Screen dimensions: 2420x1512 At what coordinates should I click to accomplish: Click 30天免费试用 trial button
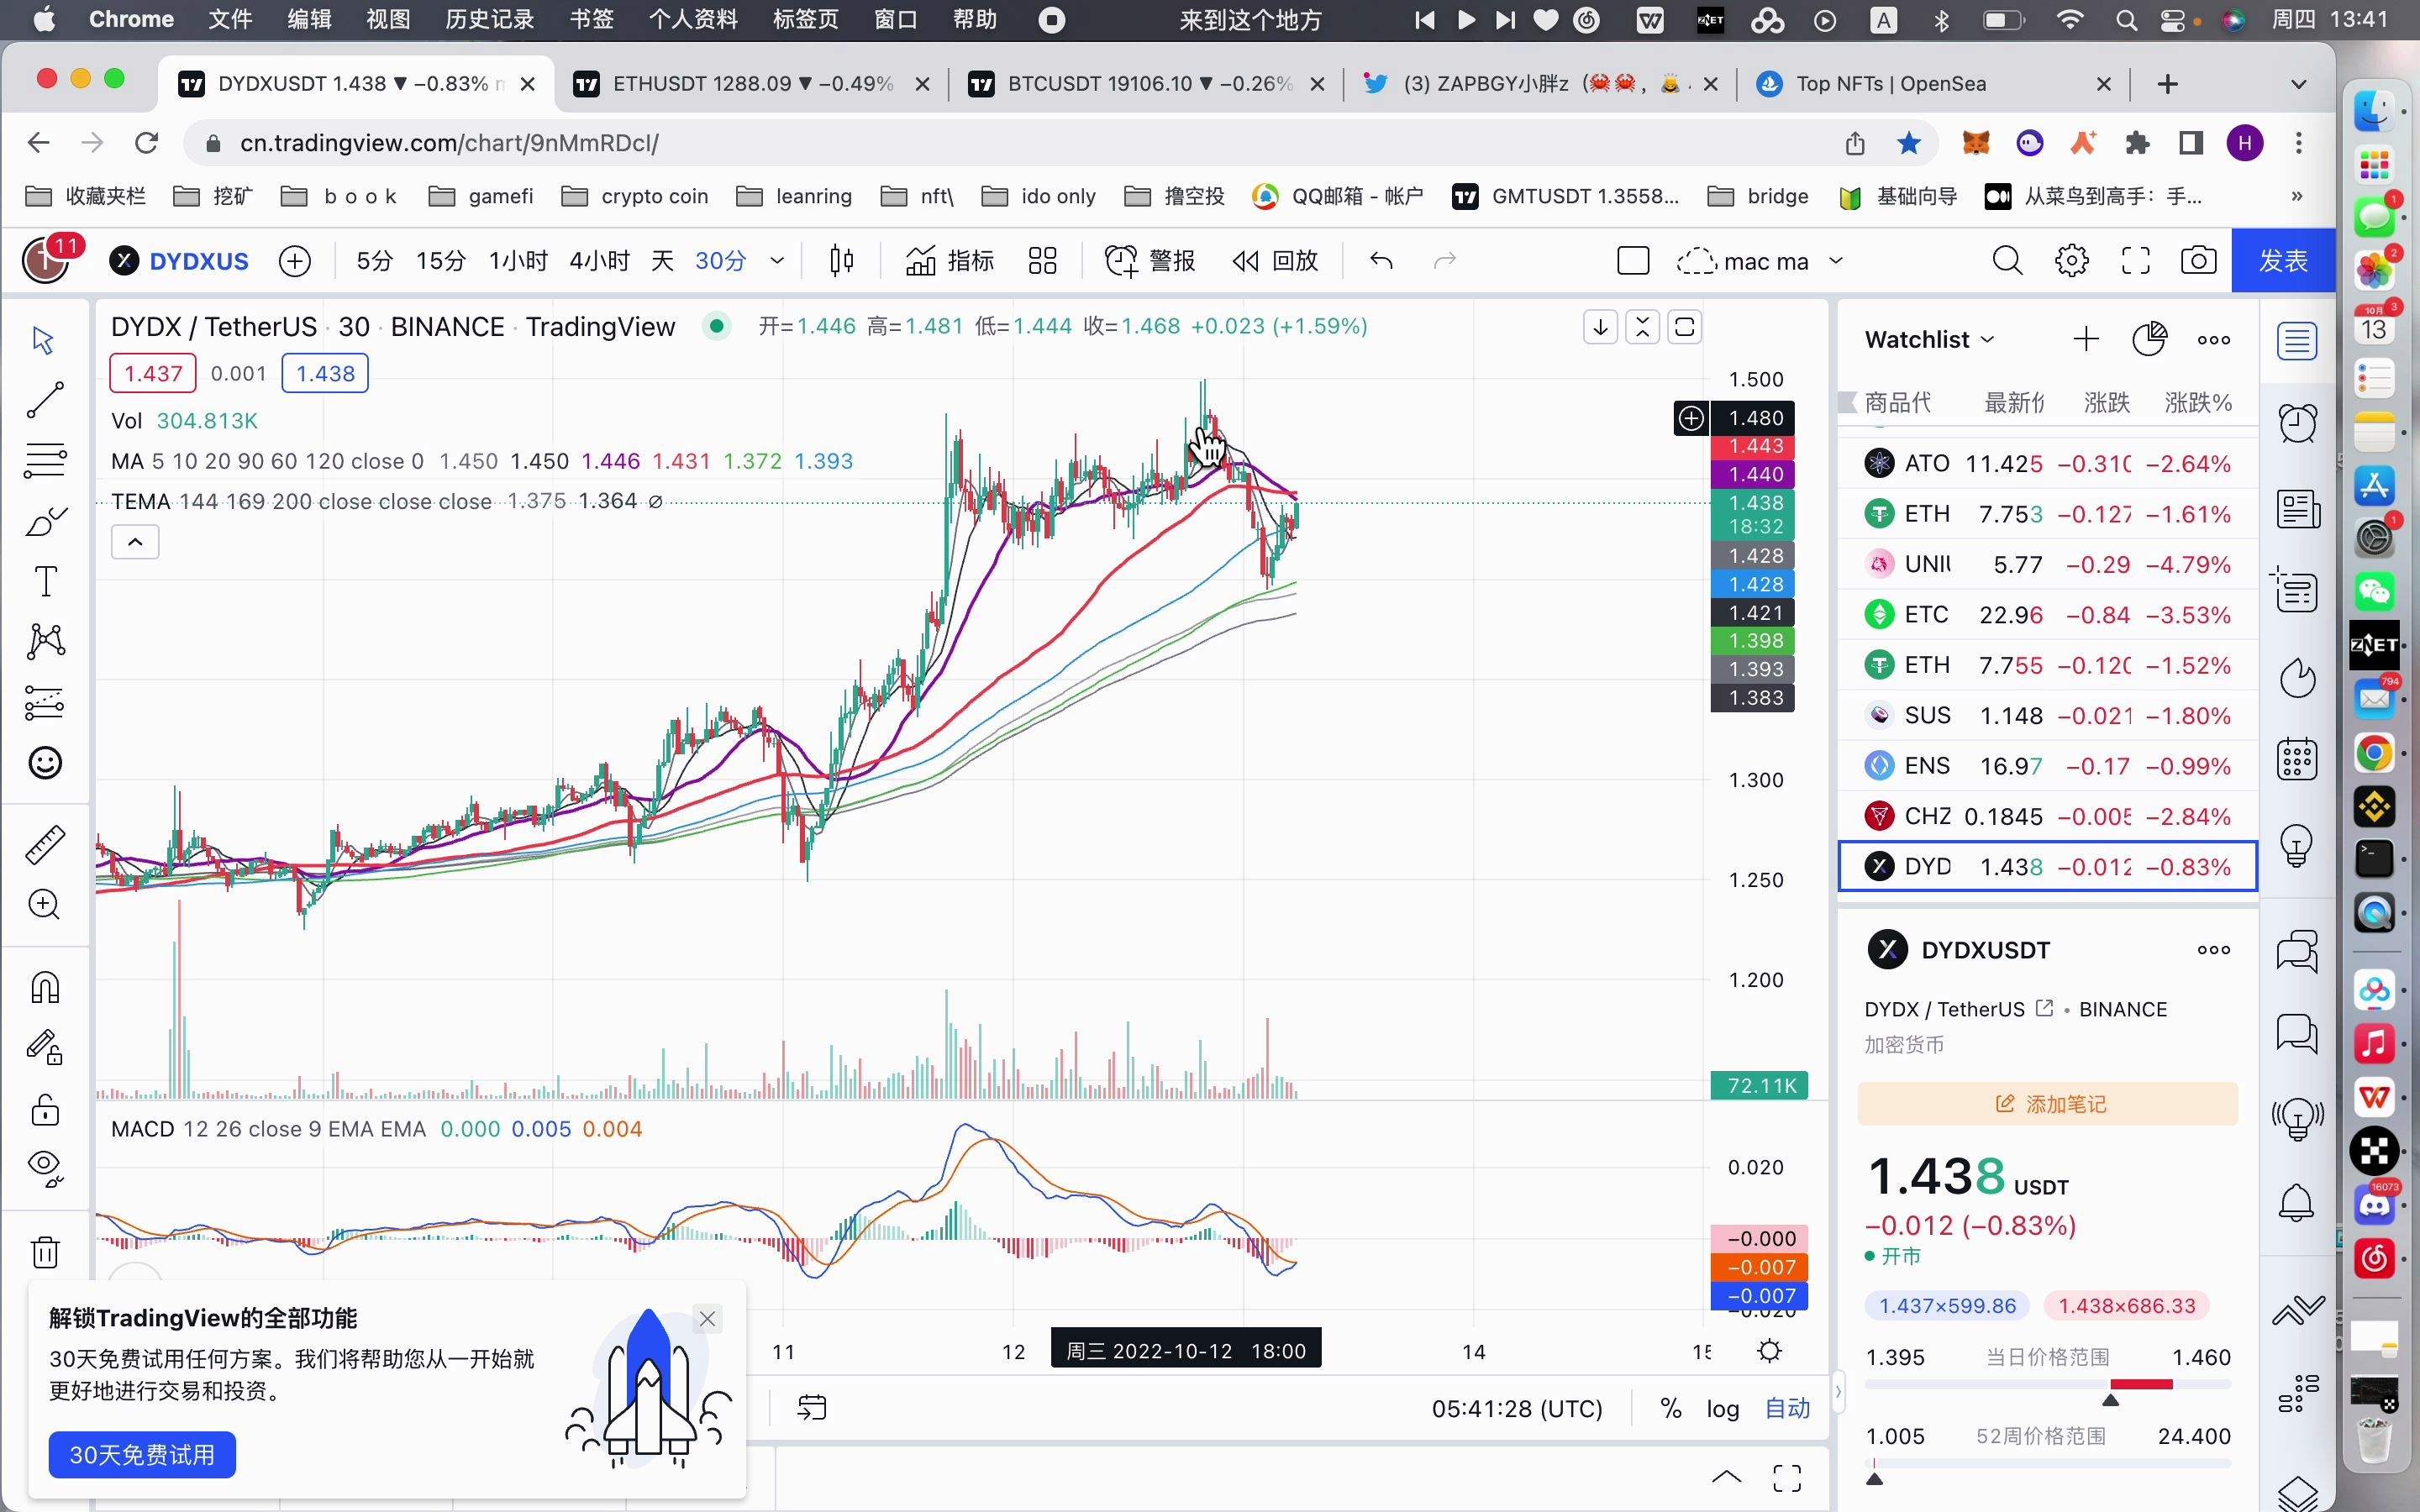(x=139, y=1455)
